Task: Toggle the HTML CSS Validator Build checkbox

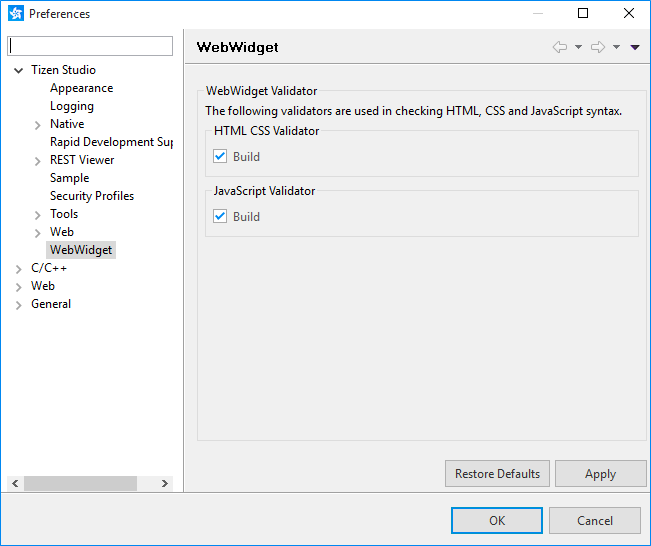Action: [221, 156]
